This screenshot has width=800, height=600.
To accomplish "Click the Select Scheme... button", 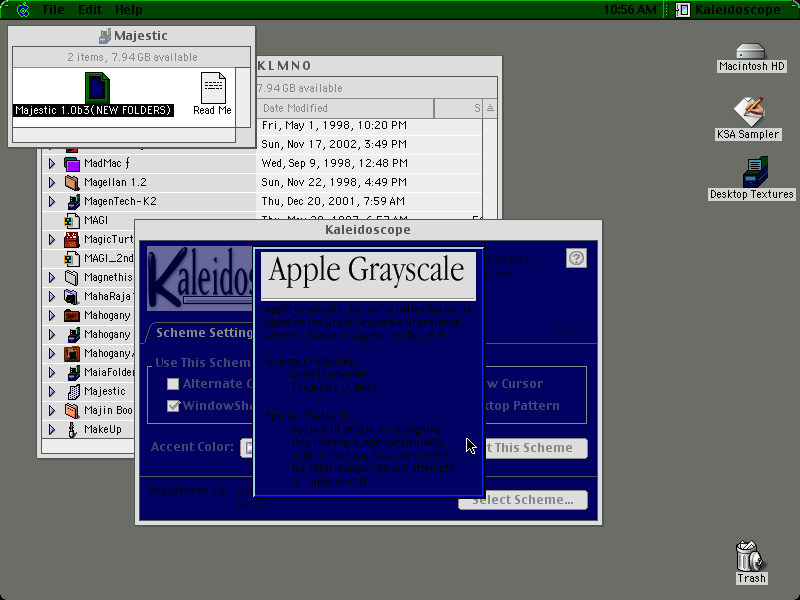I will 522,499.
